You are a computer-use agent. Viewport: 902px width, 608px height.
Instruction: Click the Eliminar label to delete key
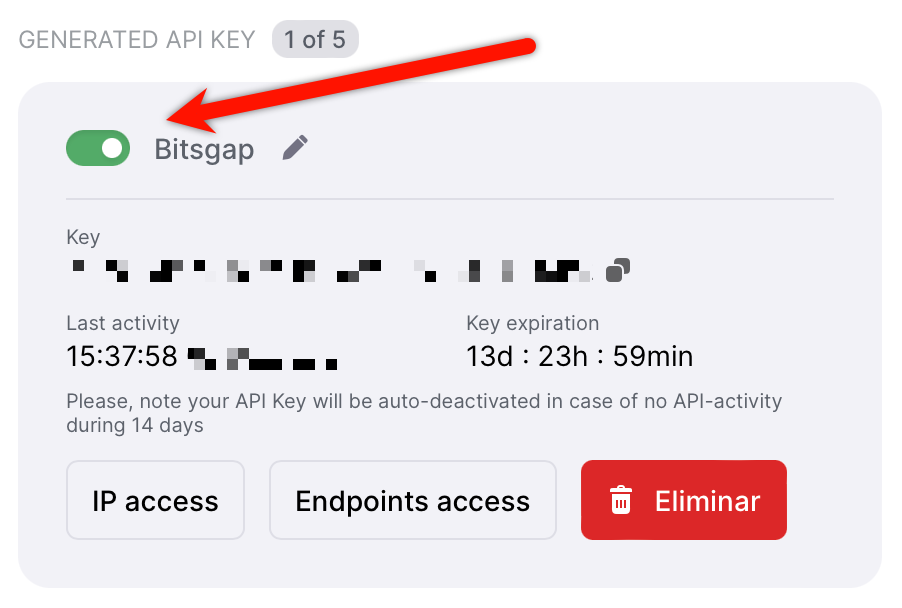(x=708, y=501)
